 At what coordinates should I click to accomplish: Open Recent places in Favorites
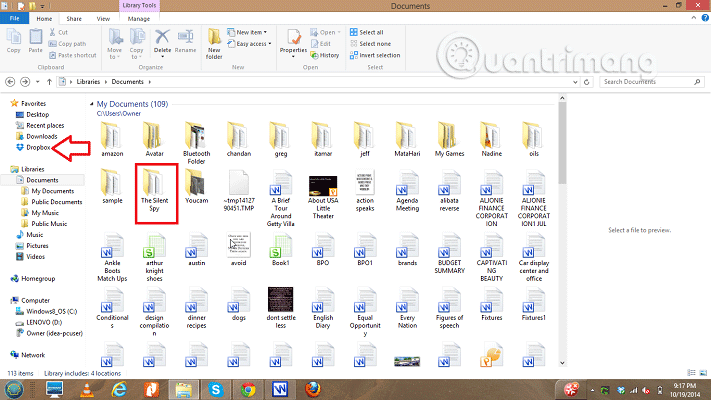point(40,125)
